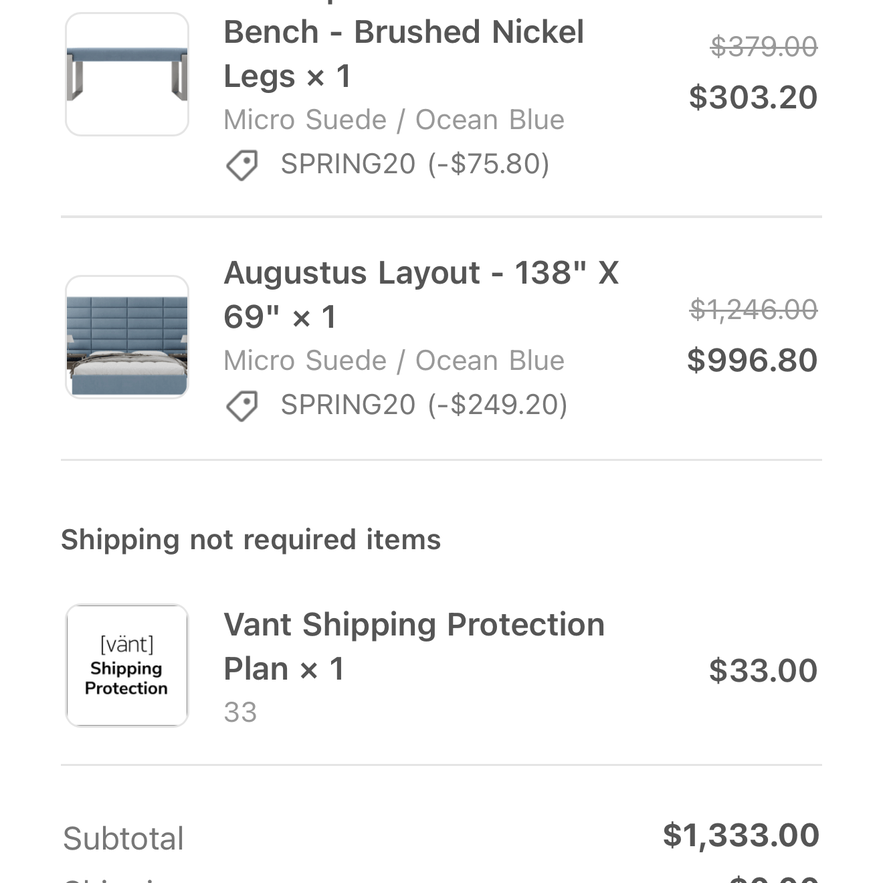Click the Shipping not required items heading
The image size is (883, 883).
point(251,540)
